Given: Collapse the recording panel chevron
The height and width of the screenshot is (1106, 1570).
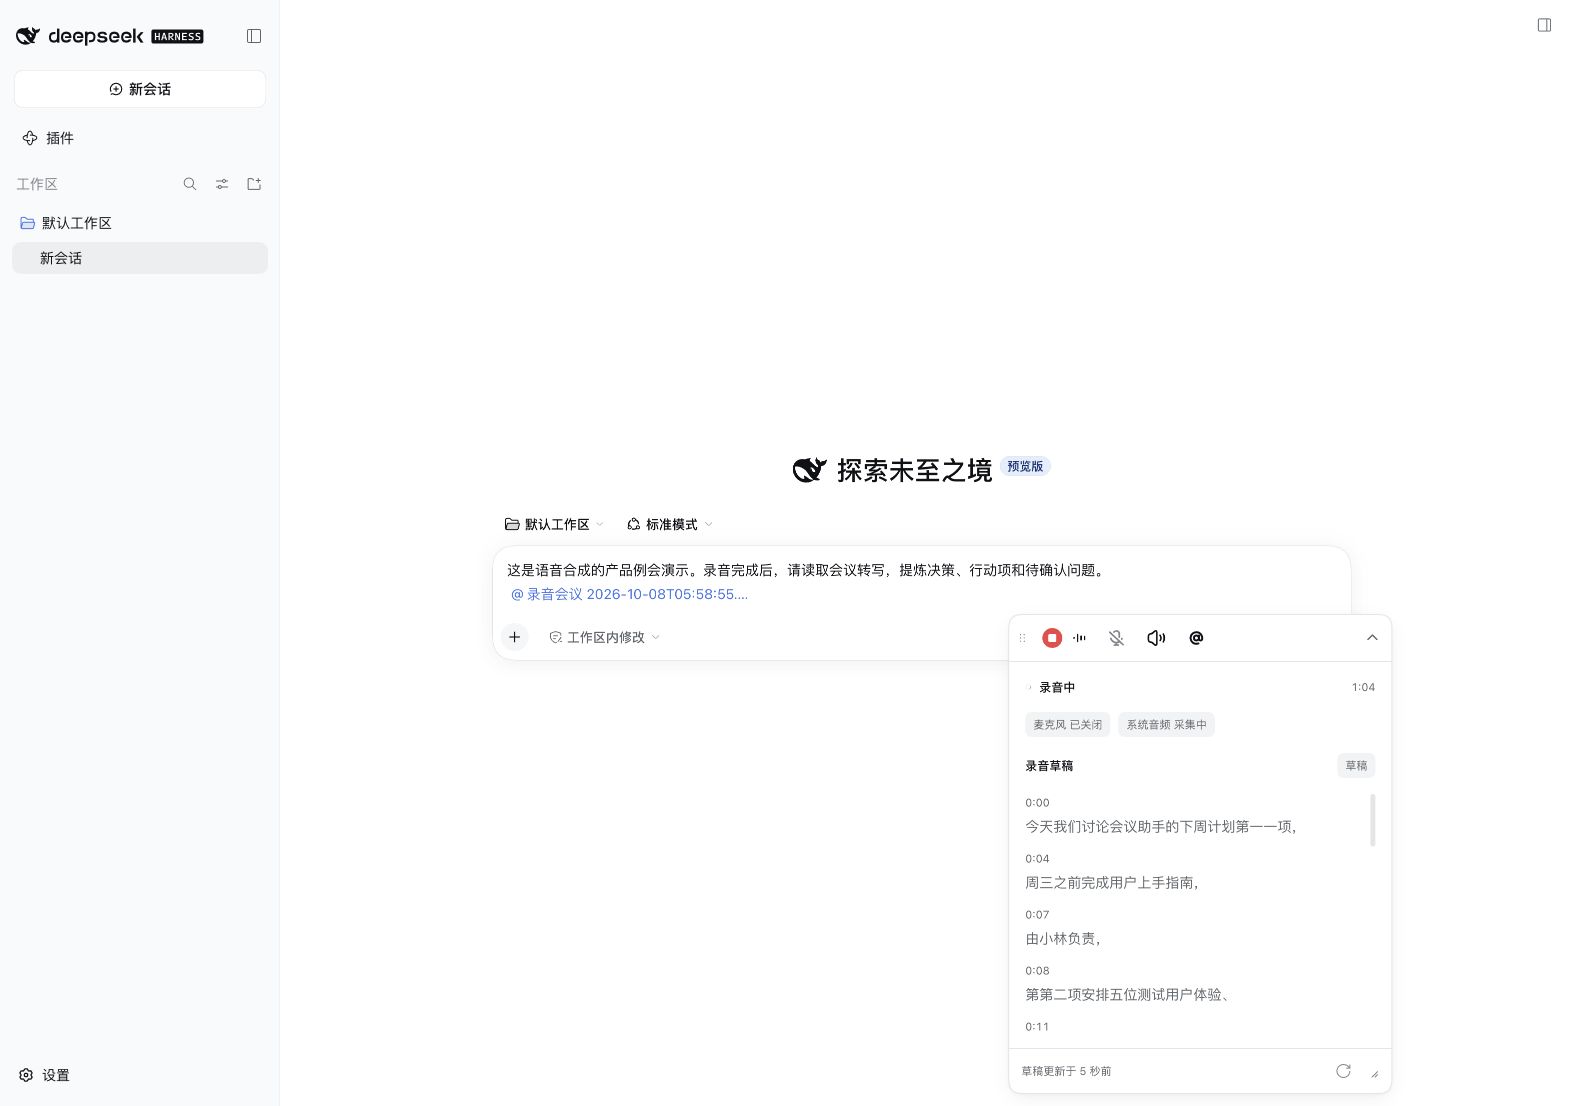Looking at the screenshot, I should pos(1372,638).
